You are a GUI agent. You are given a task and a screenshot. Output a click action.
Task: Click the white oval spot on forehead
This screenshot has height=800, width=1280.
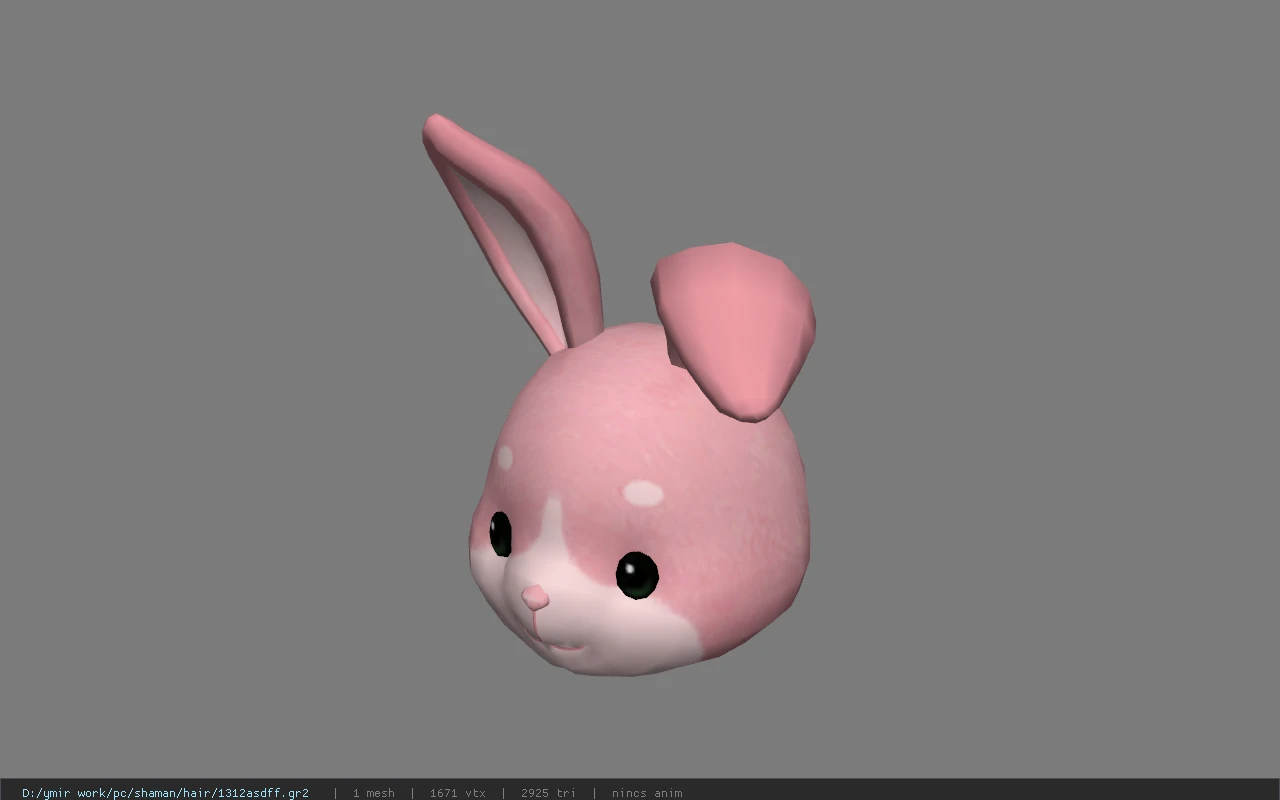click(x=643, y=493)
